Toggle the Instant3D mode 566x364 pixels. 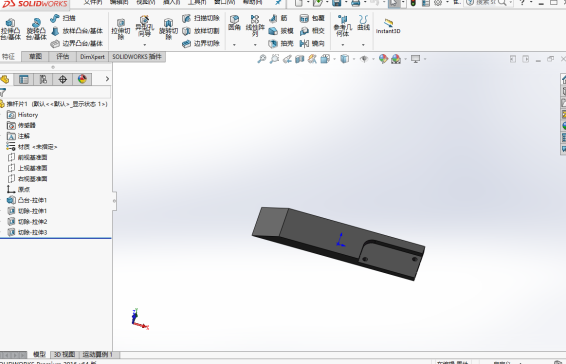[388, 26]
